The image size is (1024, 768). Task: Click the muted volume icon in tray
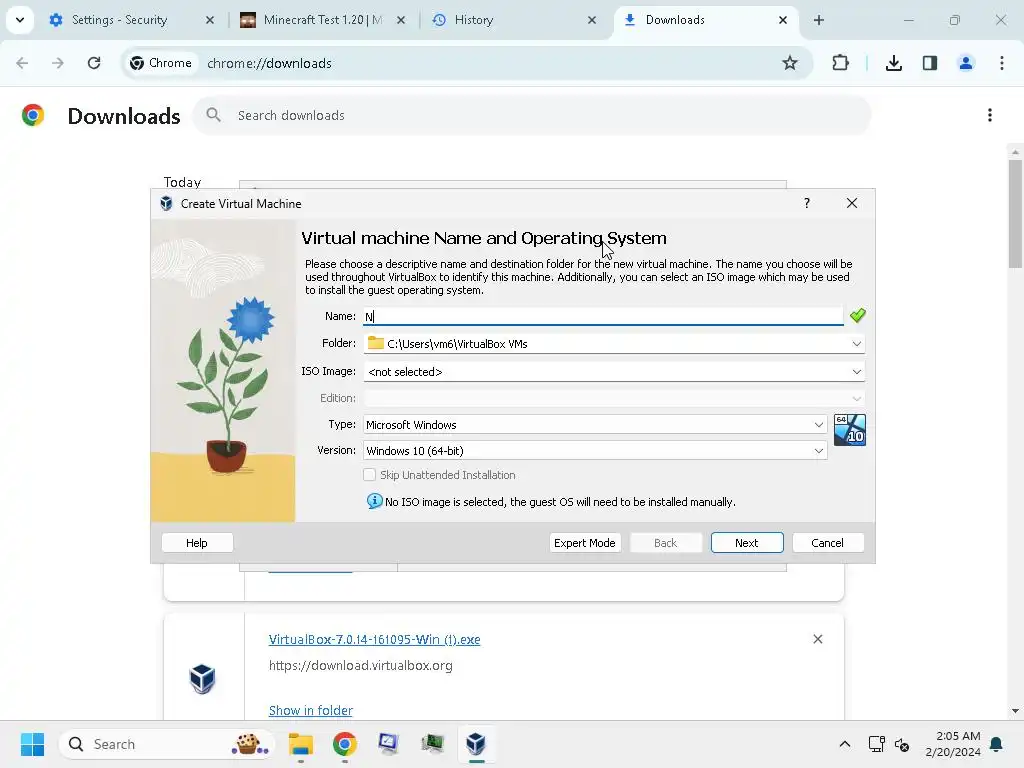pos(902,744)
